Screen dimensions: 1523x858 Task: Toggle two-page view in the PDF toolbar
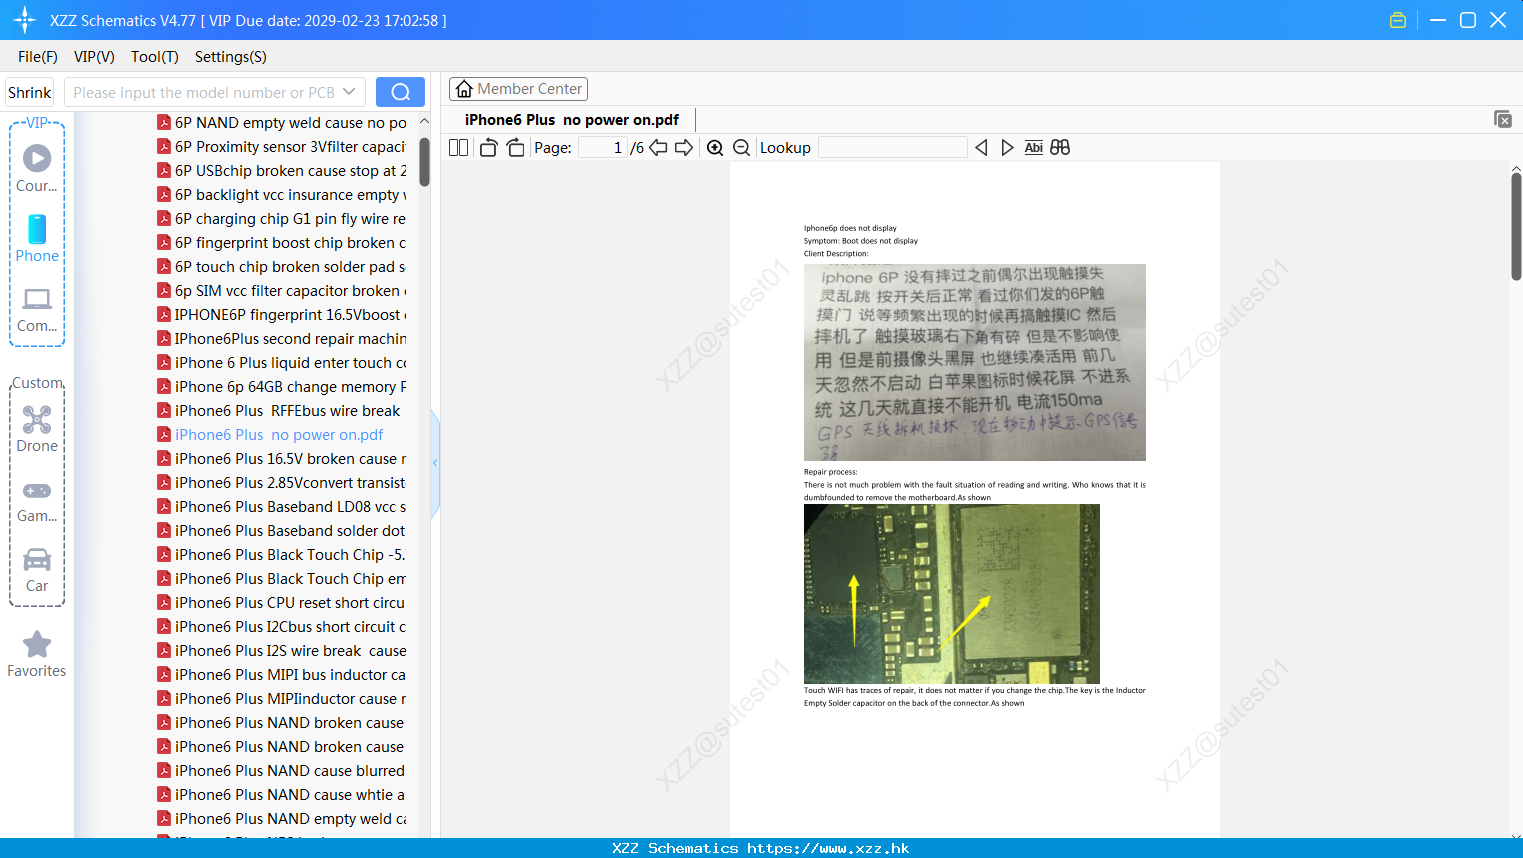pos(459,148)
